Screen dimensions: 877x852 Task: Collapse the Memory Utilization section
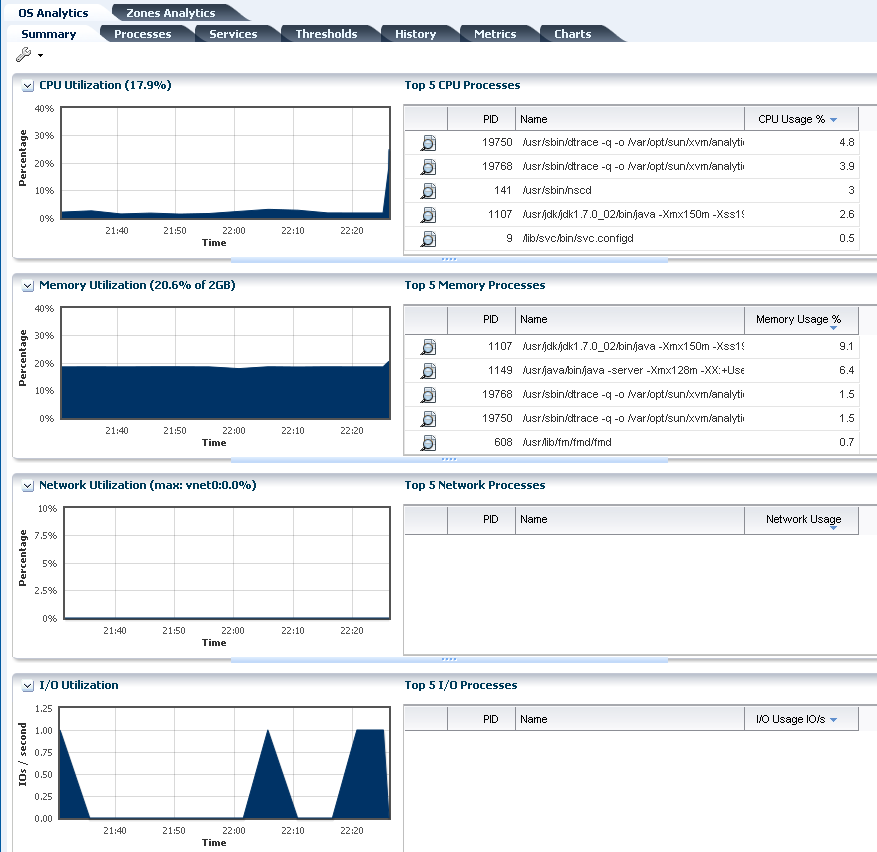[x=27, y=285]
